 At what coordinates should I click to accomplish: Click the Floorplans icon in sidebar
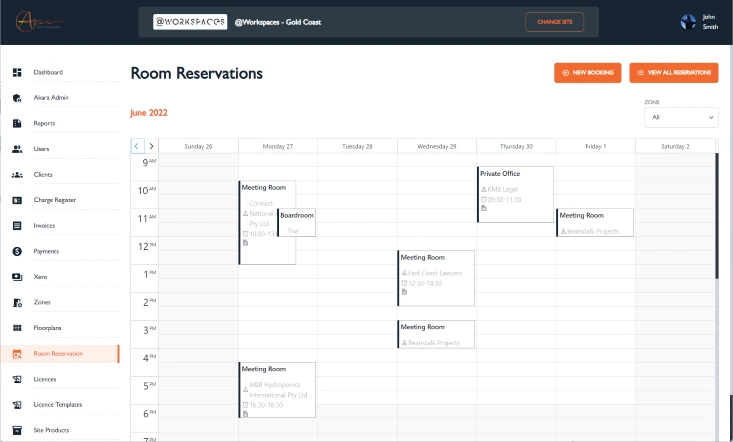click(x=17, y=328)
